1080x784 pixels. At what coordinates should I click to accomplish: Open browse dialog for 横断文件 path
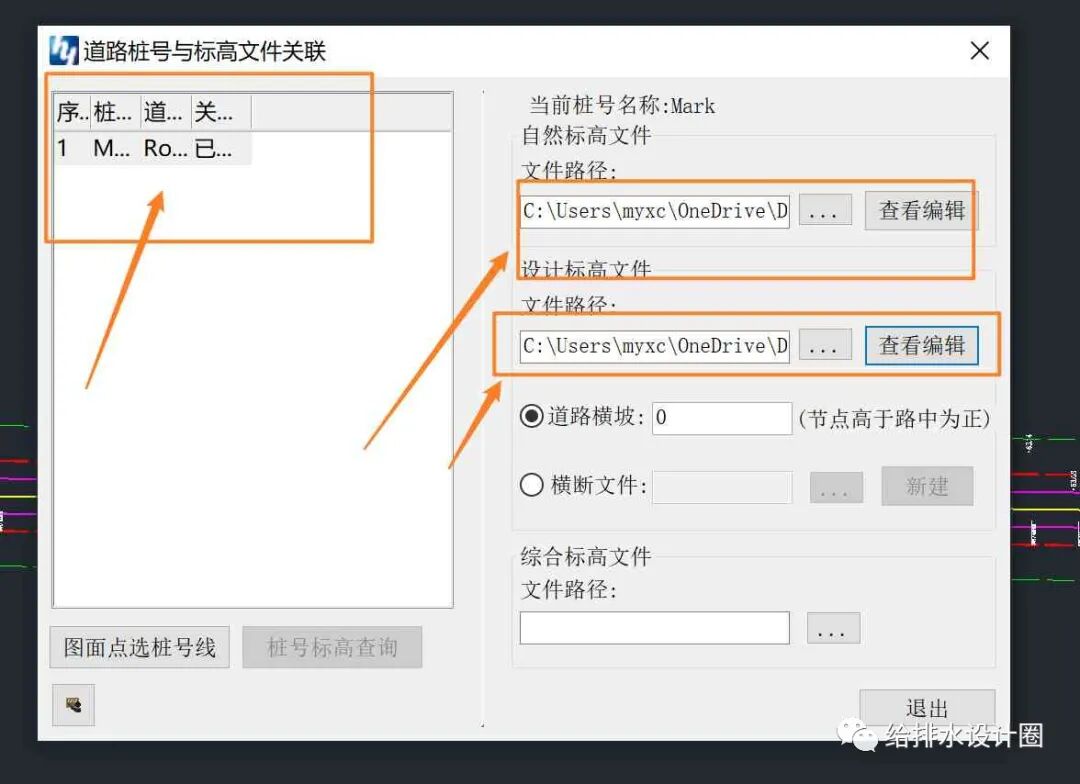[x=836, y=487]
